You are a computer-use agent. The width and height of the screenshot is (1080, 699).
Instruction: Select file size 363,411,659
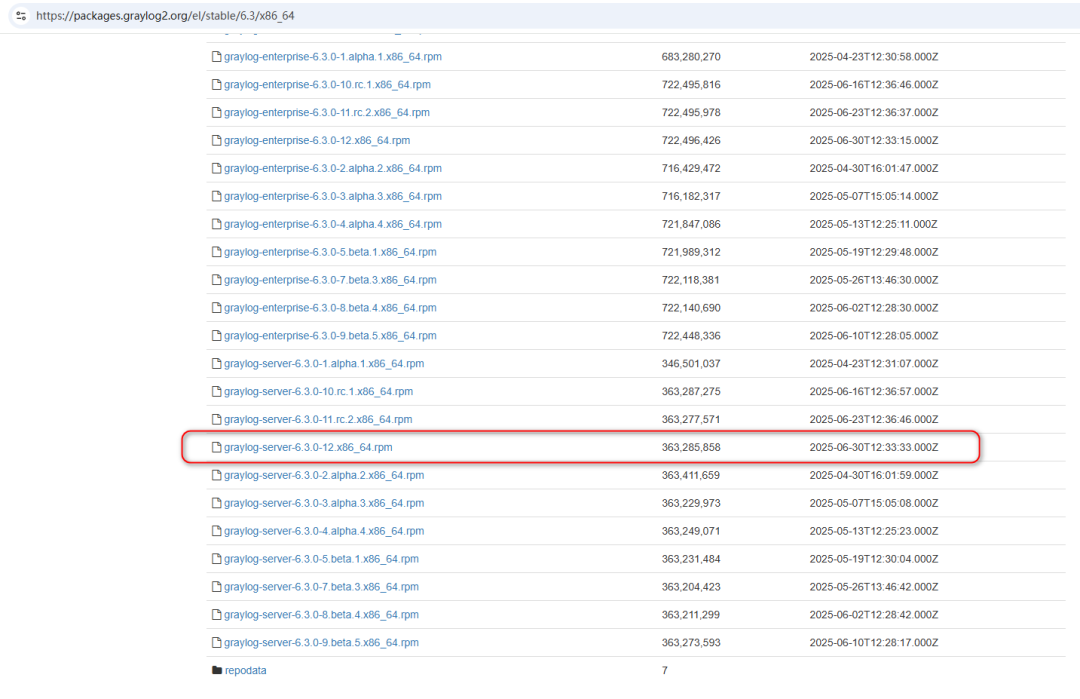pos(691,475)
